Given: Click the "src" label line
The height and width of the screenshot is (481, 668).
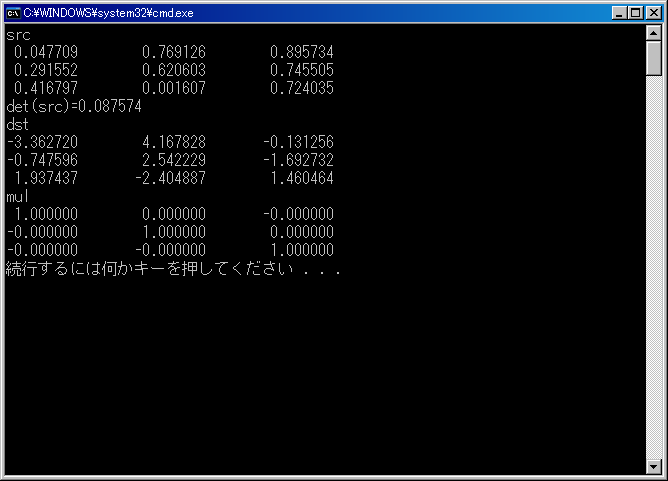Looking at the screenshot, I should click(18, 34).
